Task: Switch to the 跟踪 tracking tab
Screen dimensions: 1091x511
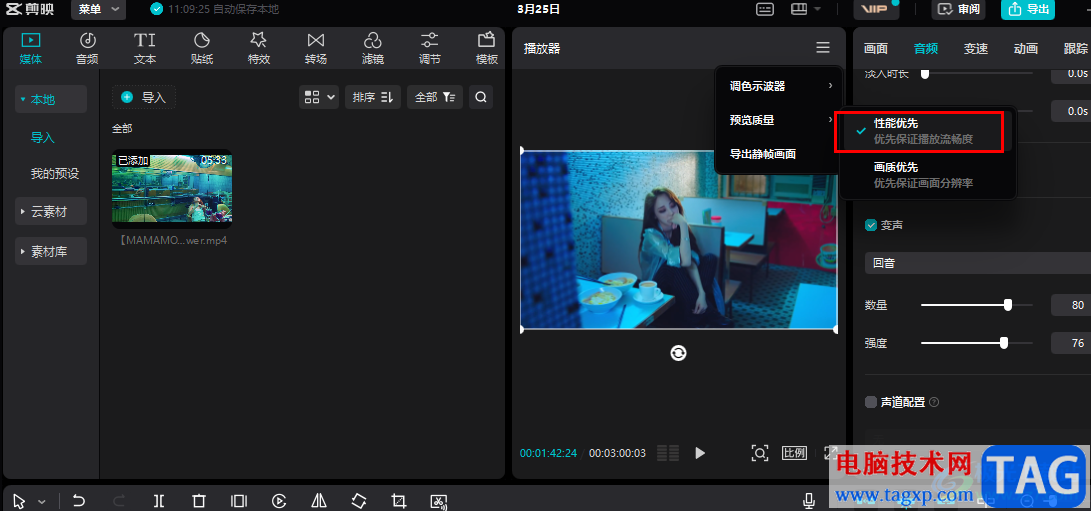Action: click(1076, 48)
